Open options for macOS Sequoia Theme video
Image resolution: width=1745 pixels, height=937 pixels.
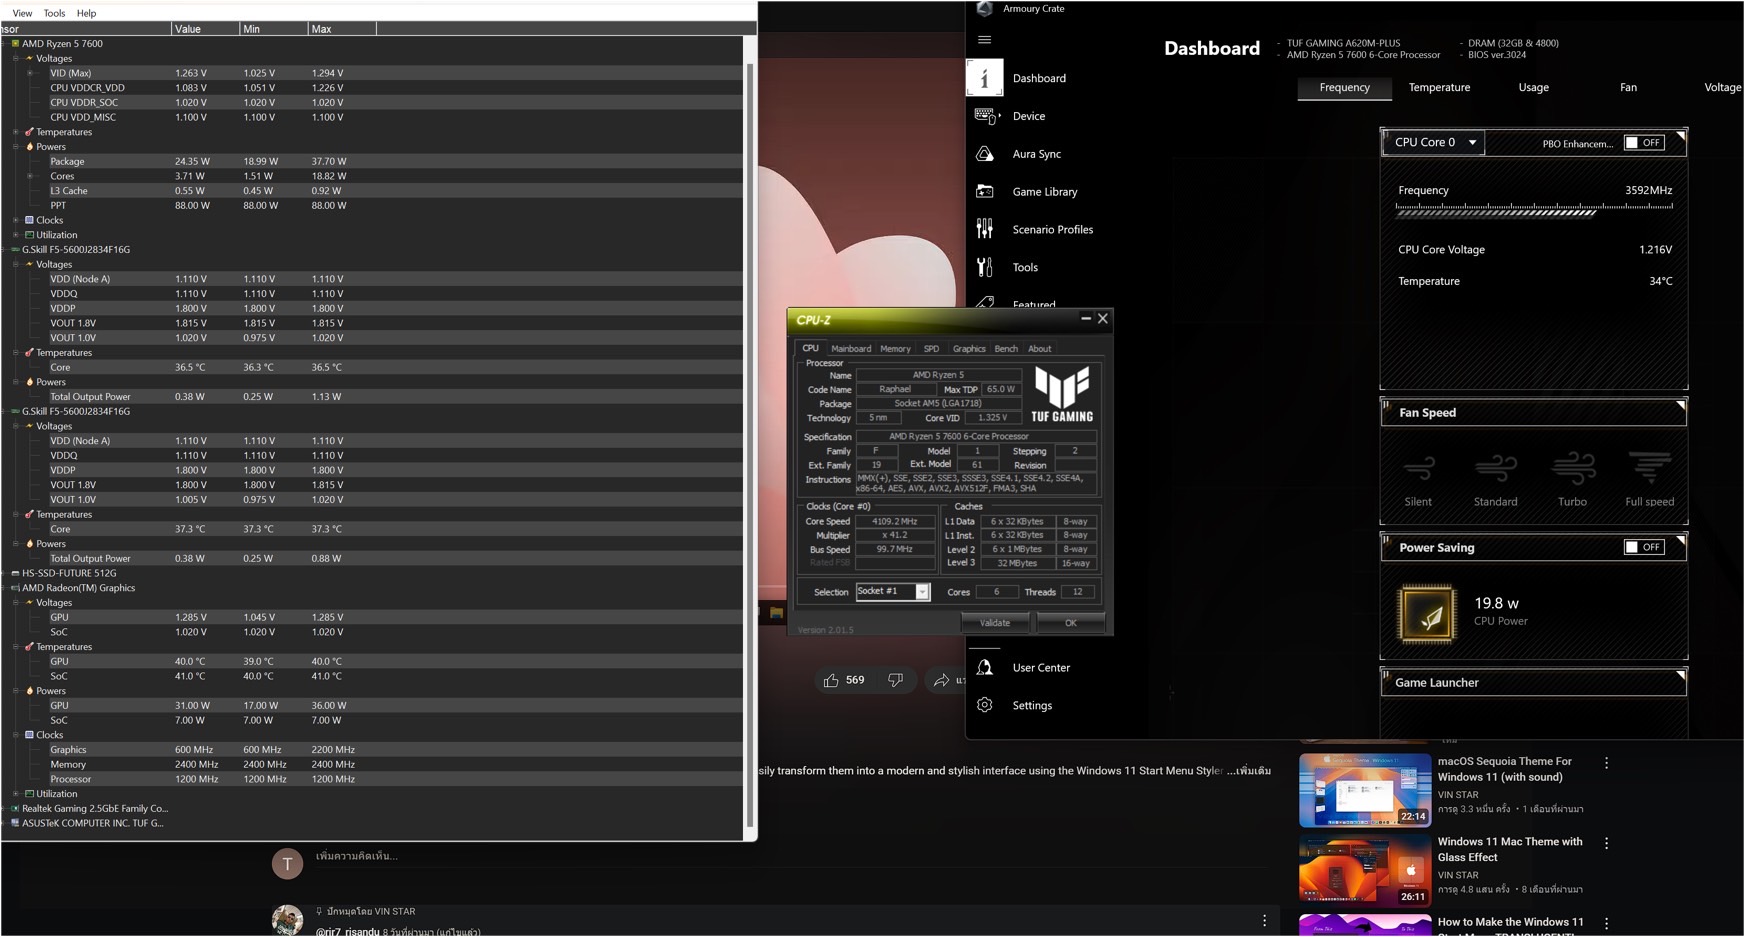(x=1607, y=763)
